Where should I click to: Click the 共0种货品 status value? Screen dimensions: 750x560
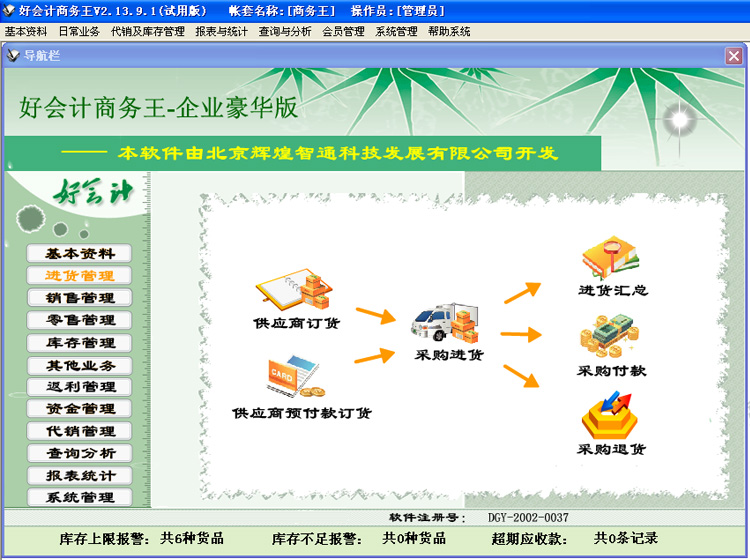(414, 538)
